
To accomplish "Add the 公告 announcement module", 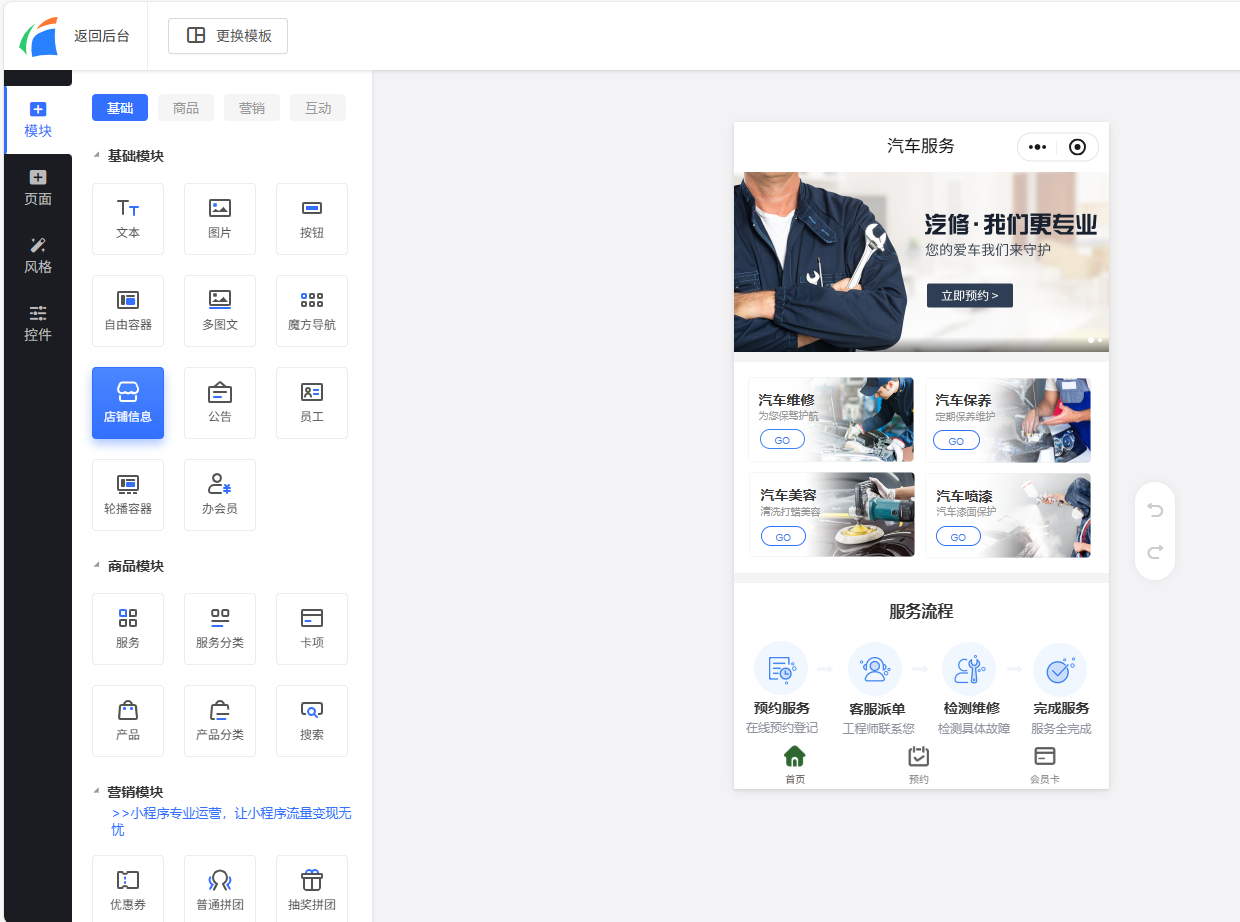I will tap(220, 403).
